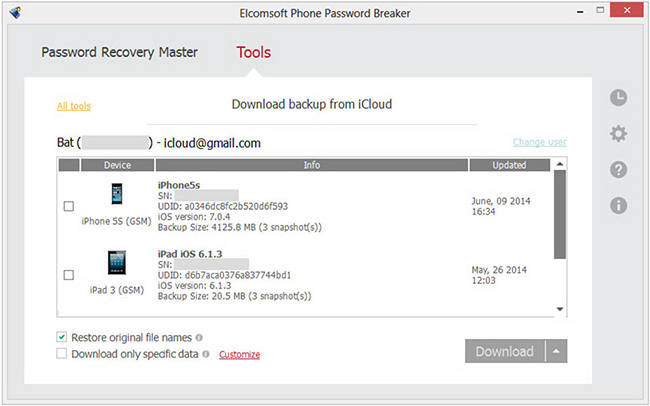The height and width of the screenshot is (406, 650).
Task: Open the history clock icon in sidebar
Action: [618, 97]
